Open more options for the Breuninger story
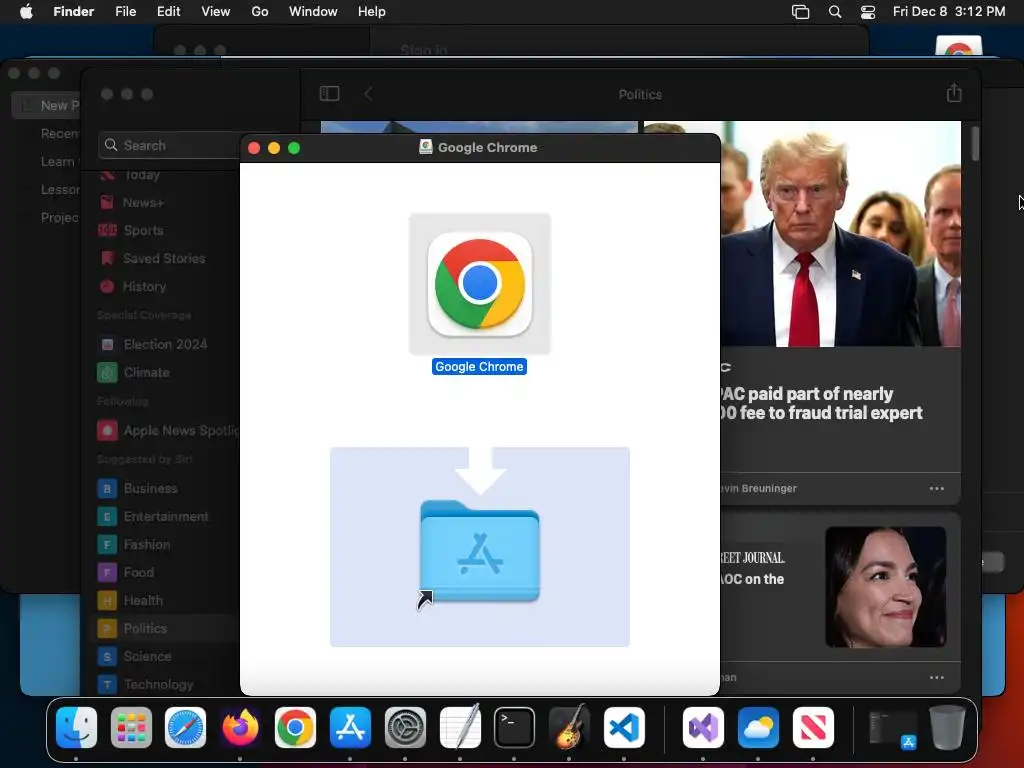Image resolution: width=1024 pixels, height=768 pixels. pyautogui.click(x=936, y=488)
